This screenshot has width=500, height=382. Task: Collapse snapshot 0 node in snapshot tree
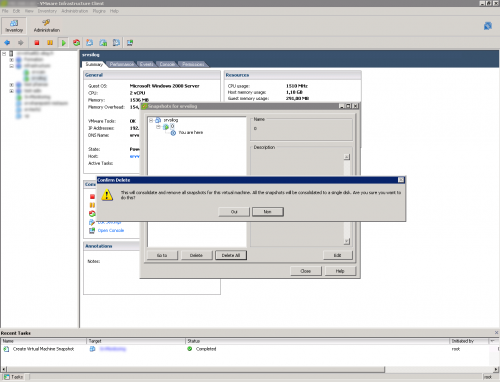[158, 127]
